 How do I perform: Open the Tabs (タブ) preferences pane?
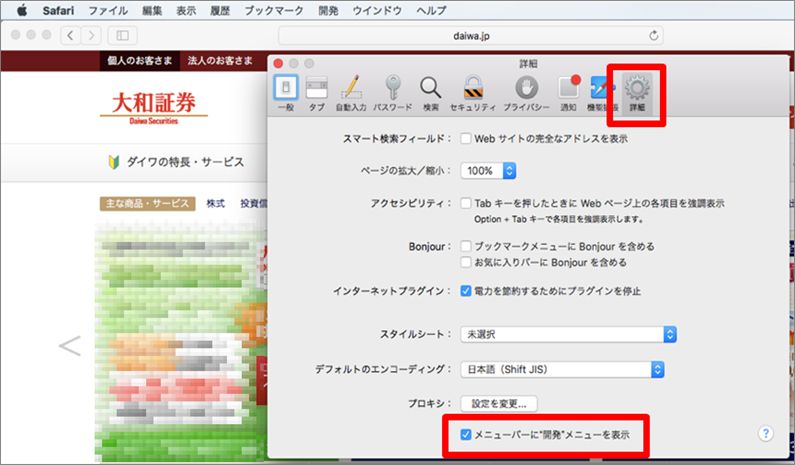point(316,93)
